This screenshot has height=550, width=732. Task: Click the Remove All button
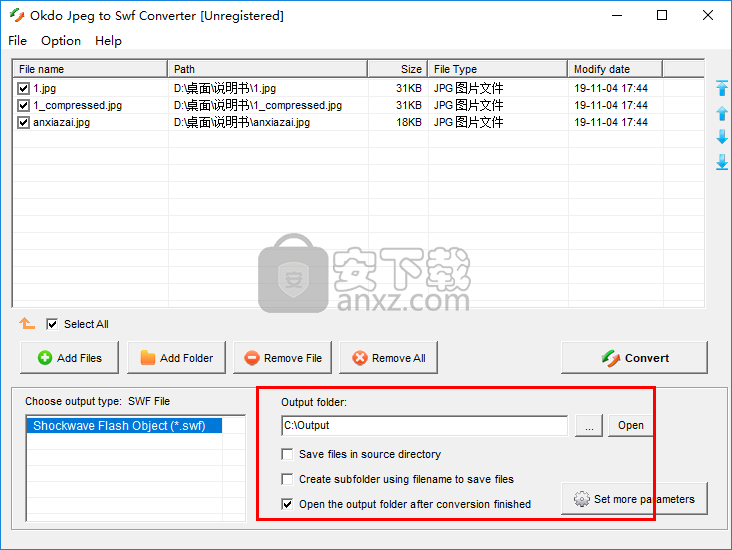pyautogui.click(x=388, y=358)
